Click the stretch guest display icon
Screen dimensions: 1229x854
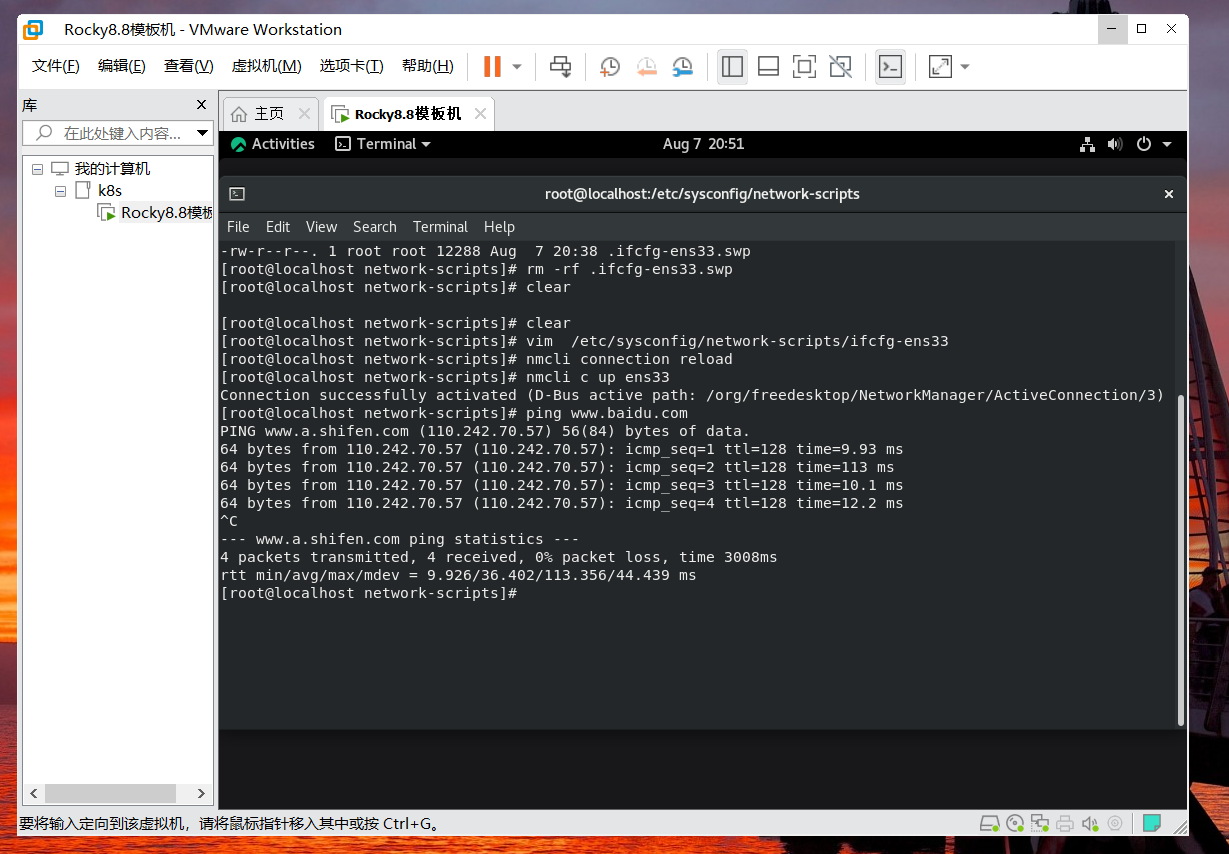click(940, 67)
